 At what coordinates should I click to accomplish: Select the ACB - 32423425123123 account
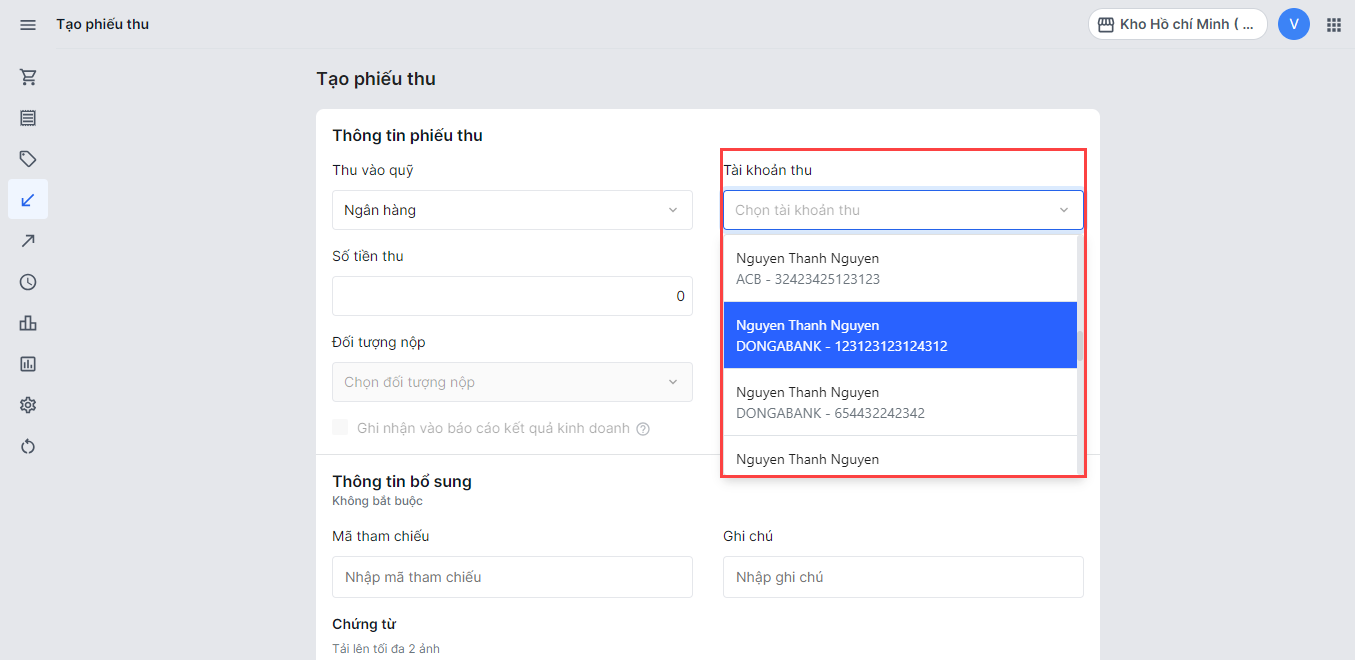pos(900,269)
